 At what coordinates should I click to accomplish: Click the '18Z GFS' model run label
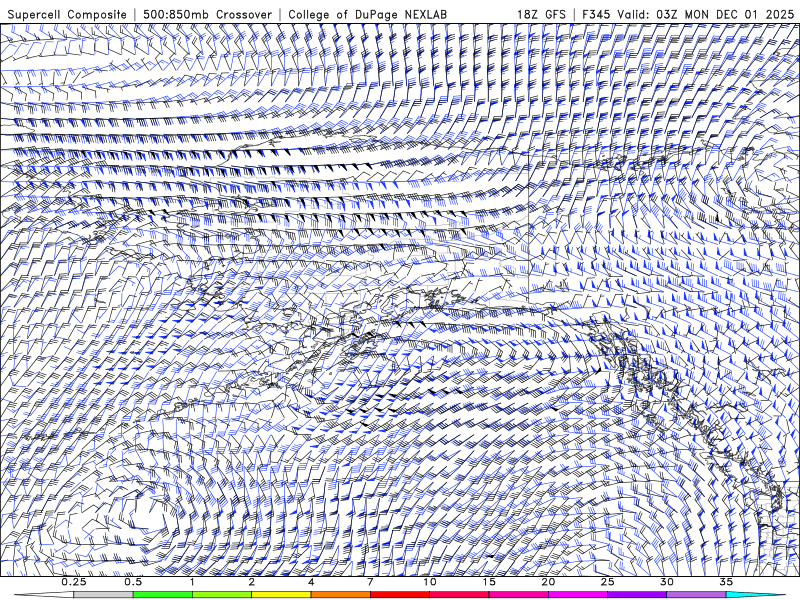click(541, 14)
